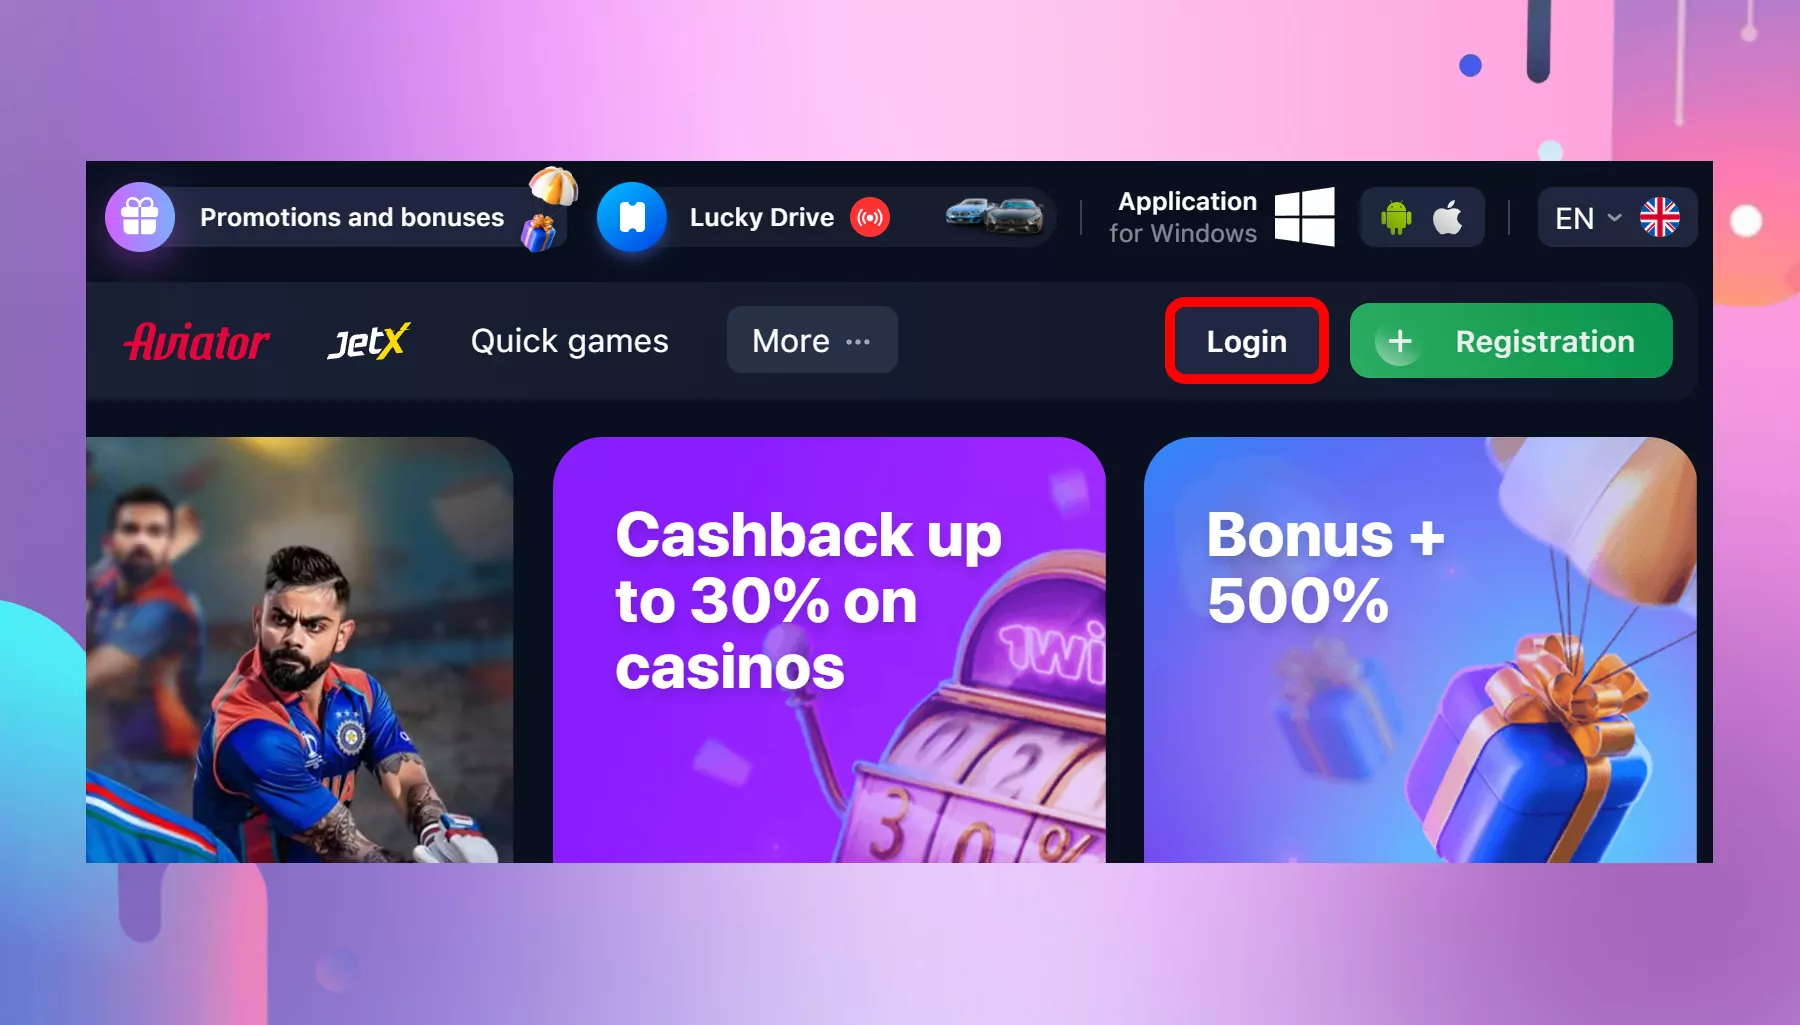Click the Login button
Viewport: 1800px width, 1025px height.
(1247, 341)
